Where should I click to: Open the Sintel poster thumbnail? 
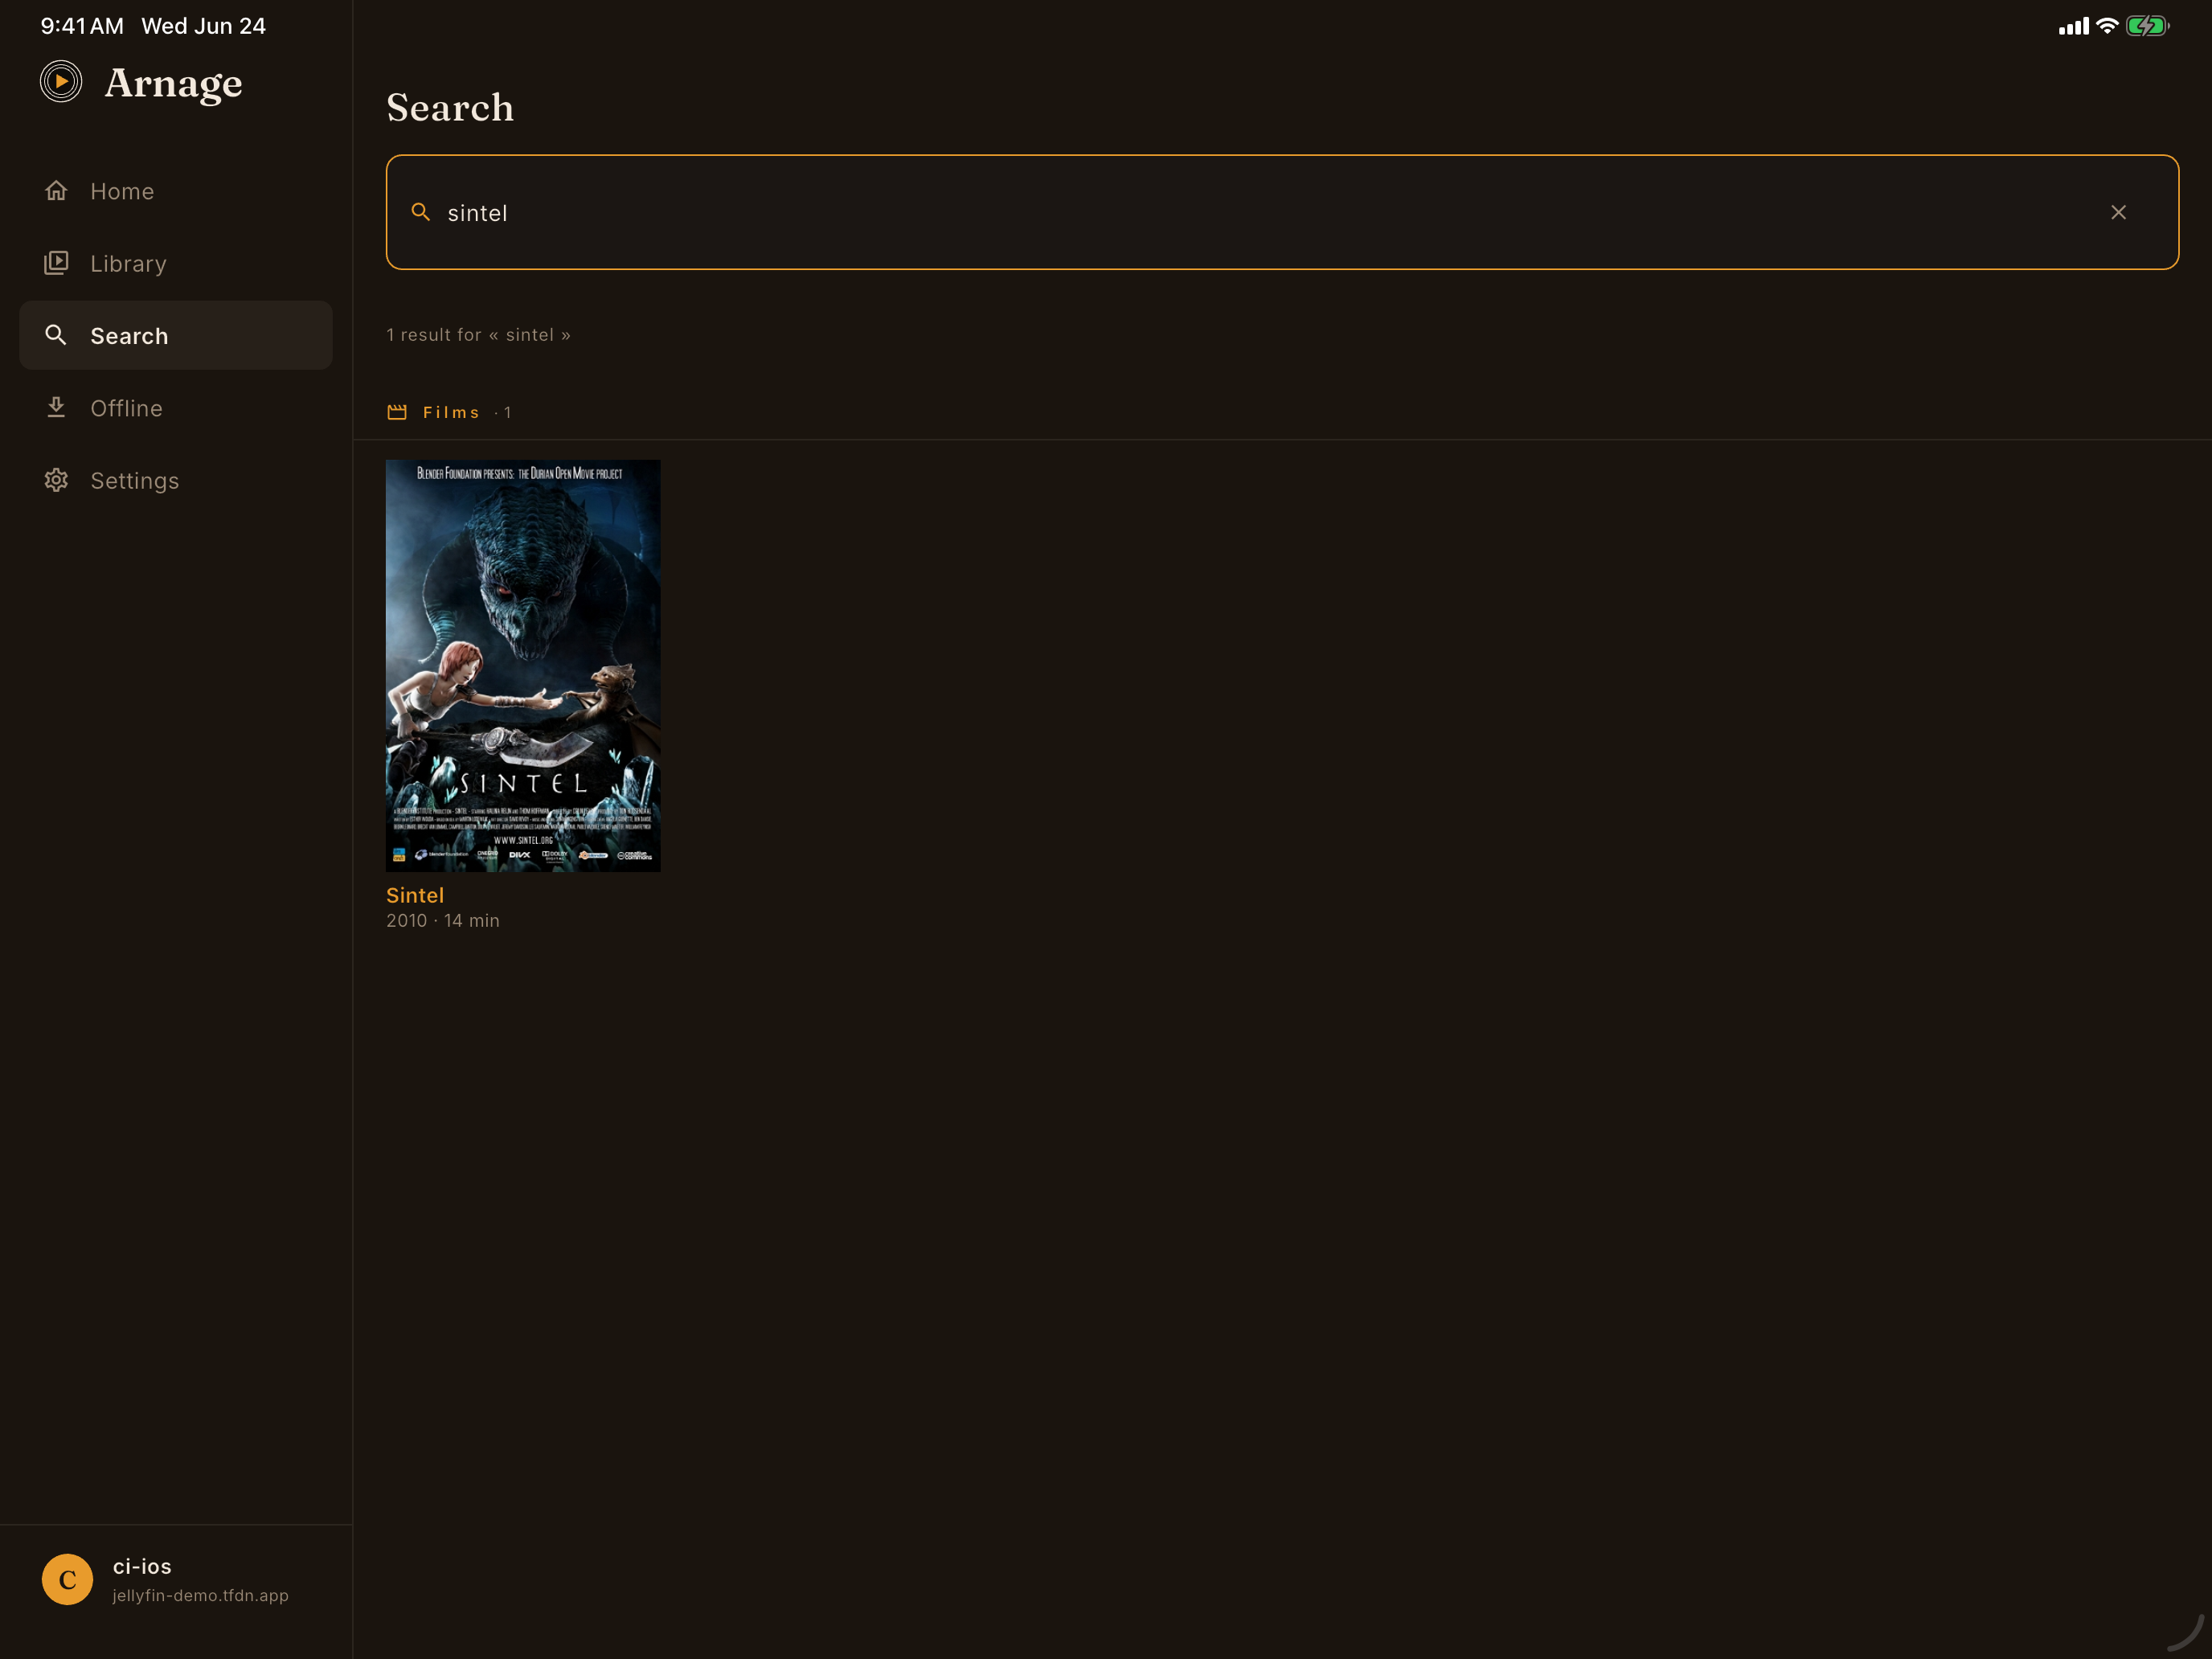tap(523, 665)
